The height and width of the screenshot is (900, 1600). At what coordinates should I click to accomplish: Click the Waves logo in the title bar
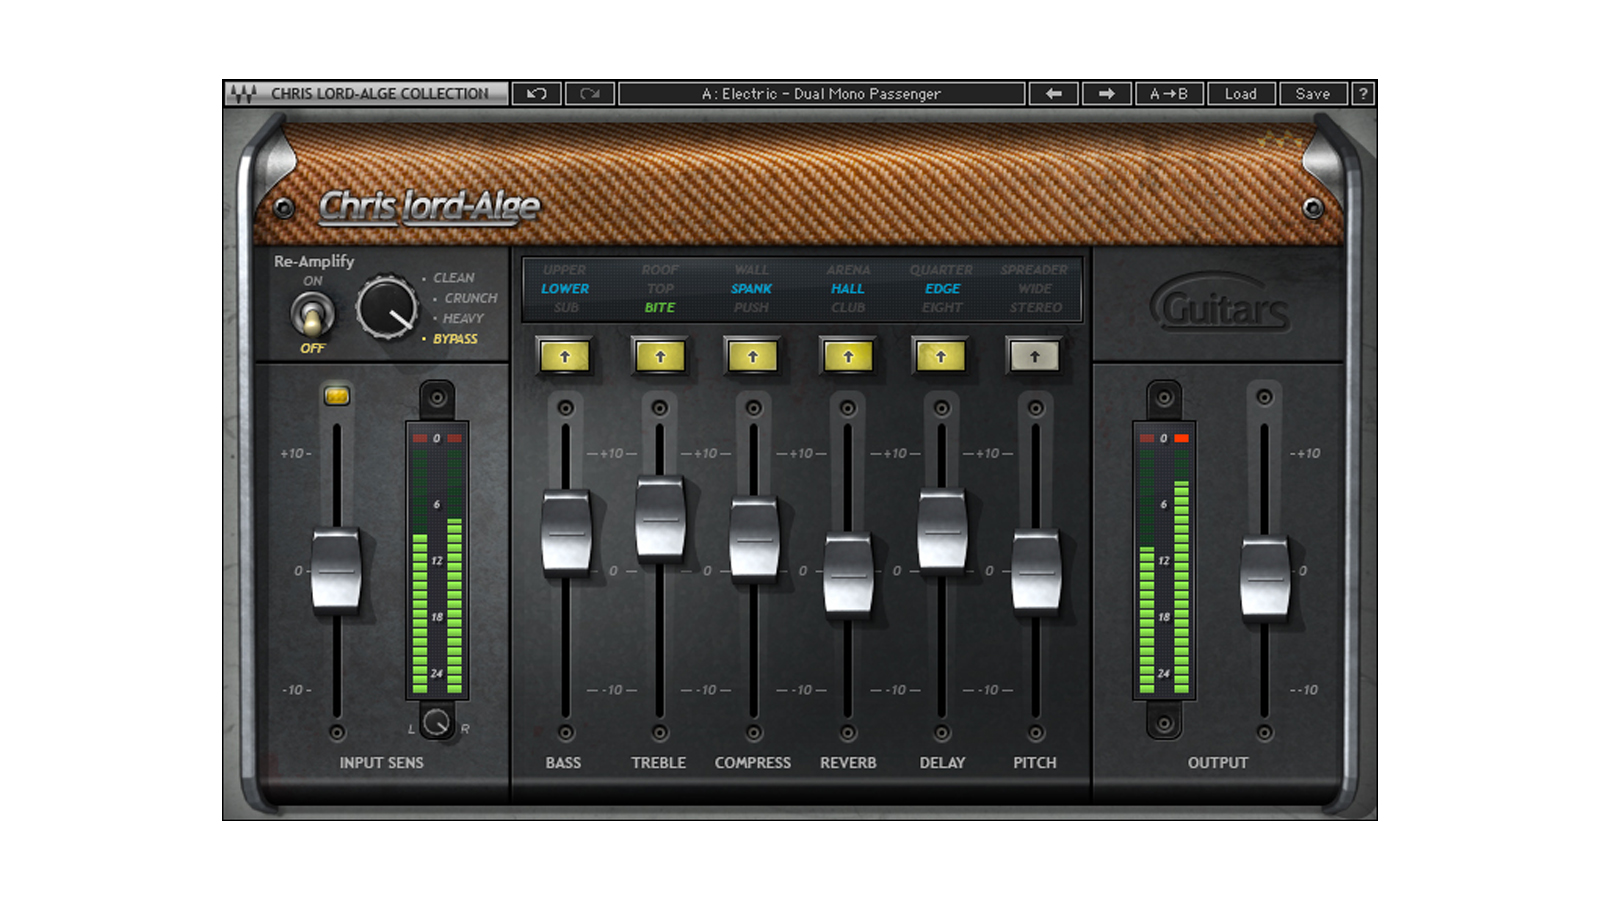(x=243, y=94)
